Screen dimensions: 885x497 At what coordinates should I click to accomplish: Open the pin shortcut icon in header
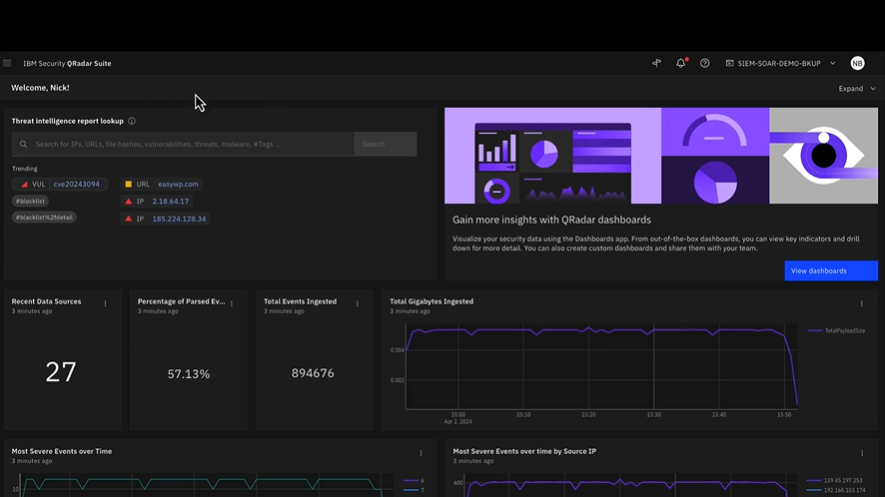(x=656, y=63)
